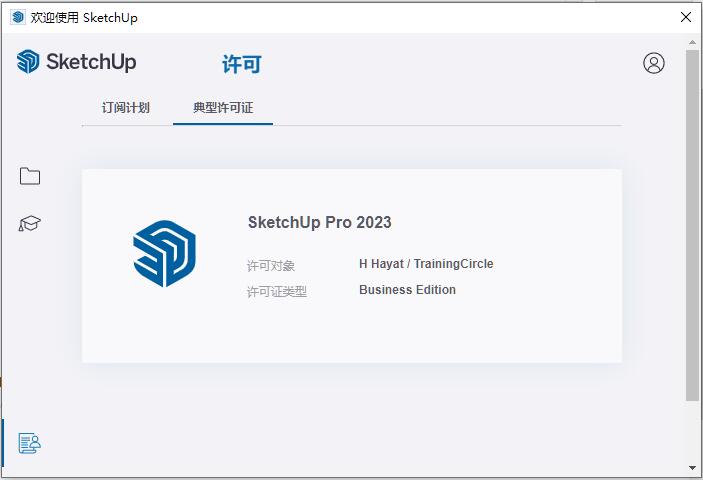703x480 pixels.
Task: Click the SketchUp Pro 2023 title text
Action: (320, 222)
